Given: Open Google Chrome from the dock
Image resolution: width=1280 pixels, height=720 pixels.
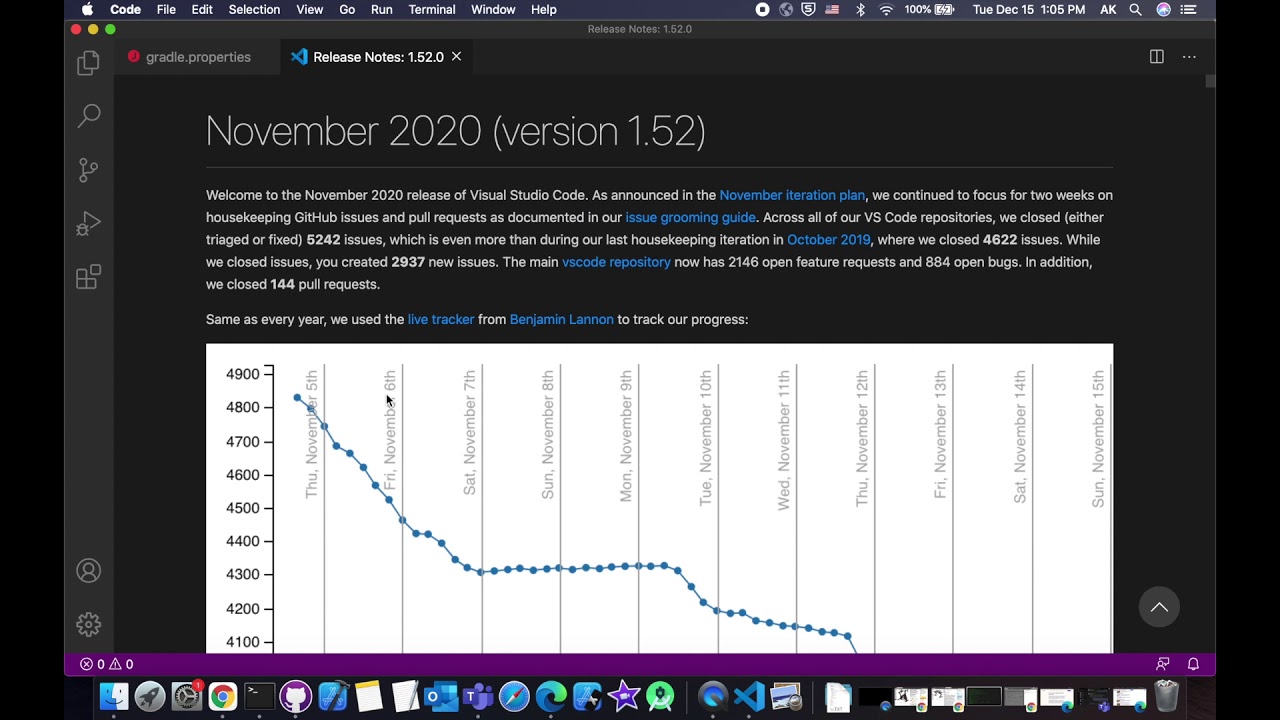Looking at the screenshot, I should coord(223,696).
